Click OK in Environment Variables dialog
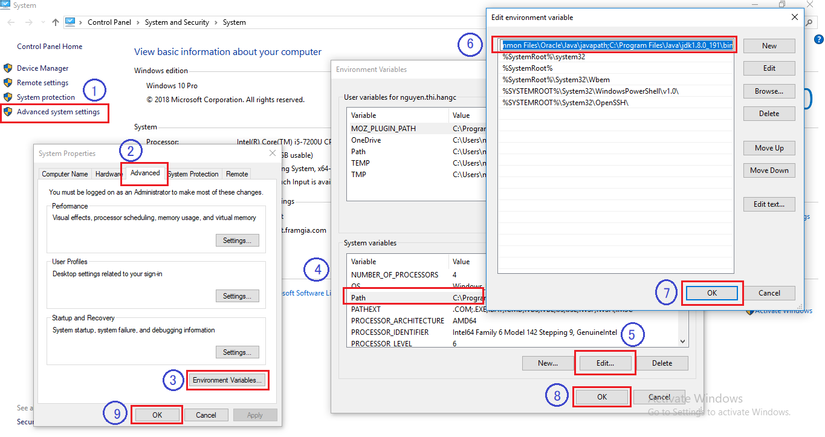Image resolution: width=825 pixels, height=437 pixels. [602, 397]
